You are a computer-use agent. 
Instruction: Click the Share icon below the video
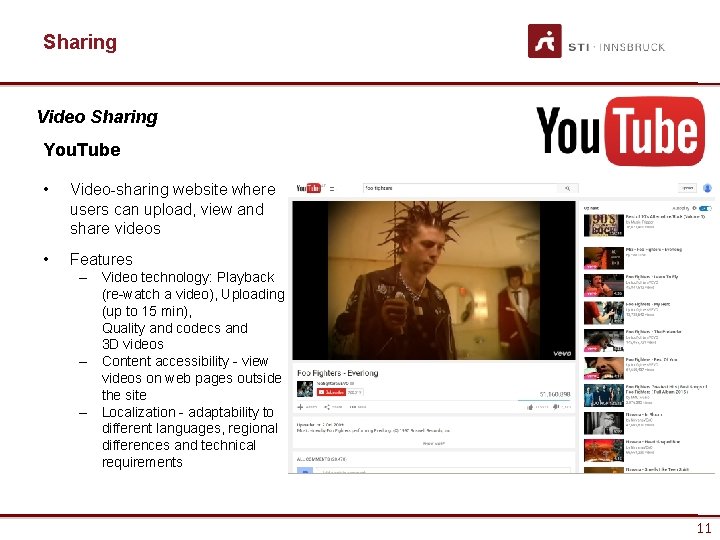pyautogui.click(x=327, y=407)
